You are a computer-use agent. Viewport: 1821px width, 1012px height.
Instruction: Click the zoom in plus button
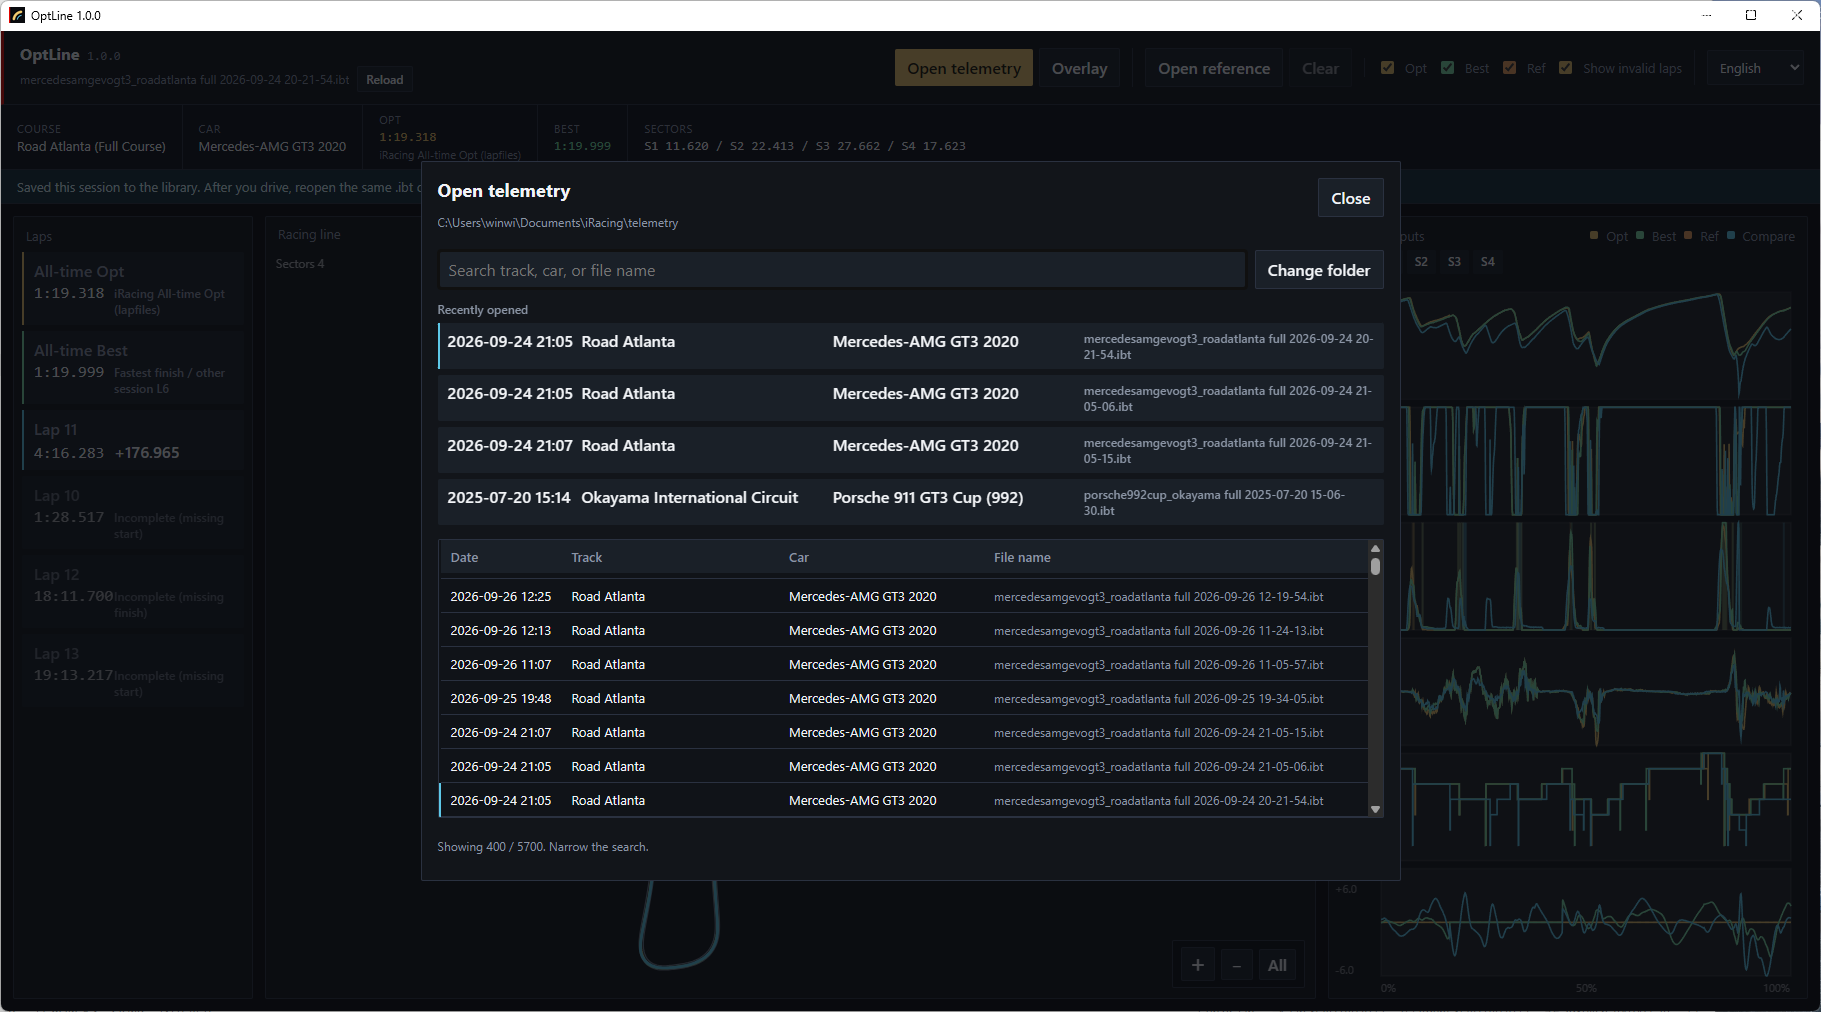pyautogui.click(x=1197, y=965)
